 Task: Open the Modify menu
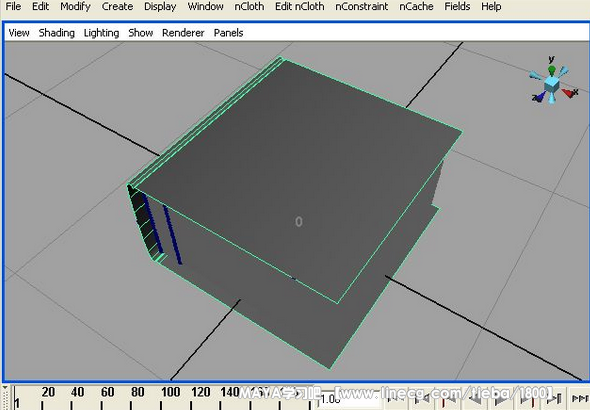(75, 6)
